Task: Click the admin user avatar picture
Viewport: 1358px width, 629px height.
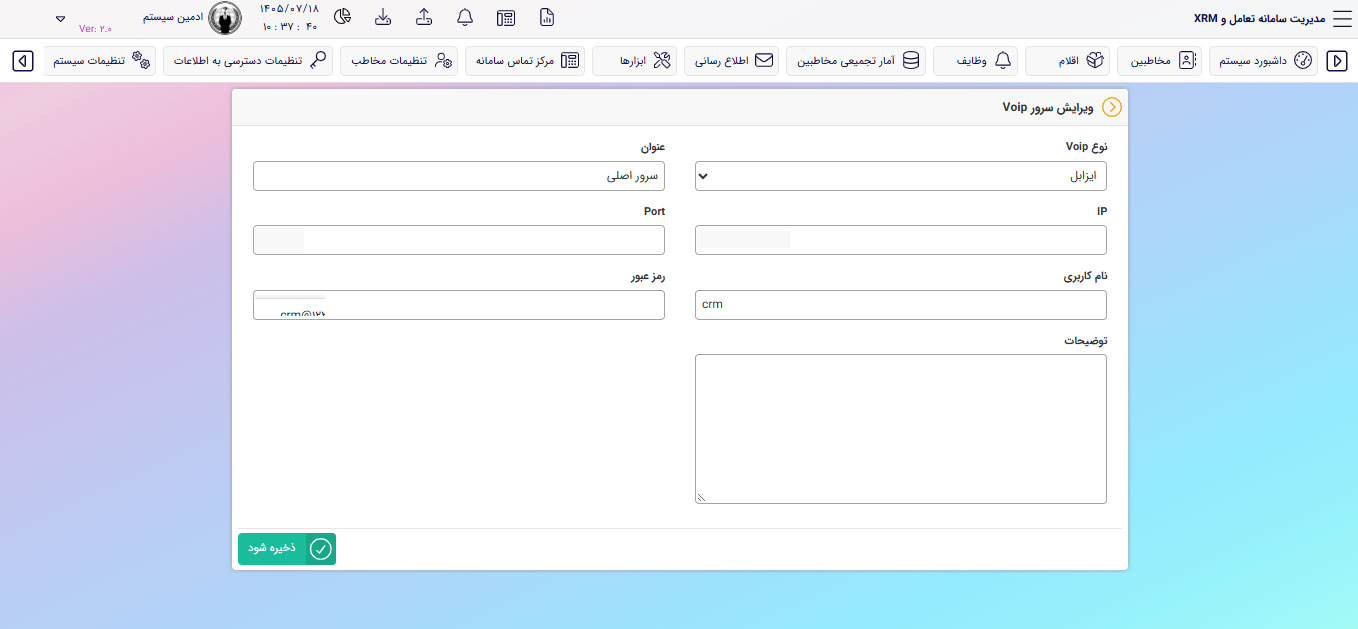Action: point(225,18)
